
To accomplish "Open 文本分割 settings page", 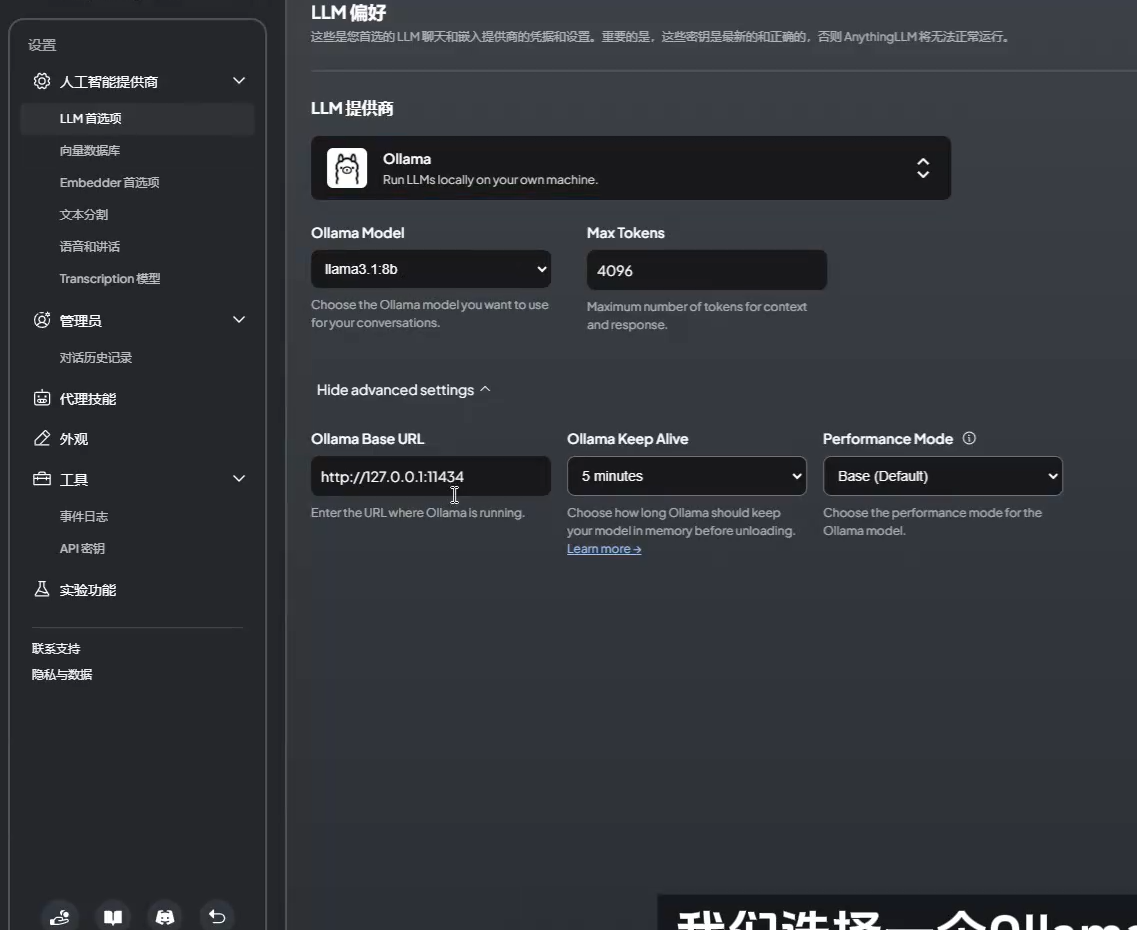I will tap(84, 215).
